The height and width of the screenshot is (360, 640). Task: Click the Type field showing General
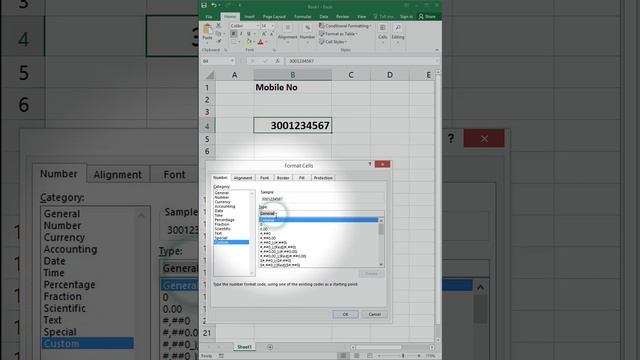(321, 213)
